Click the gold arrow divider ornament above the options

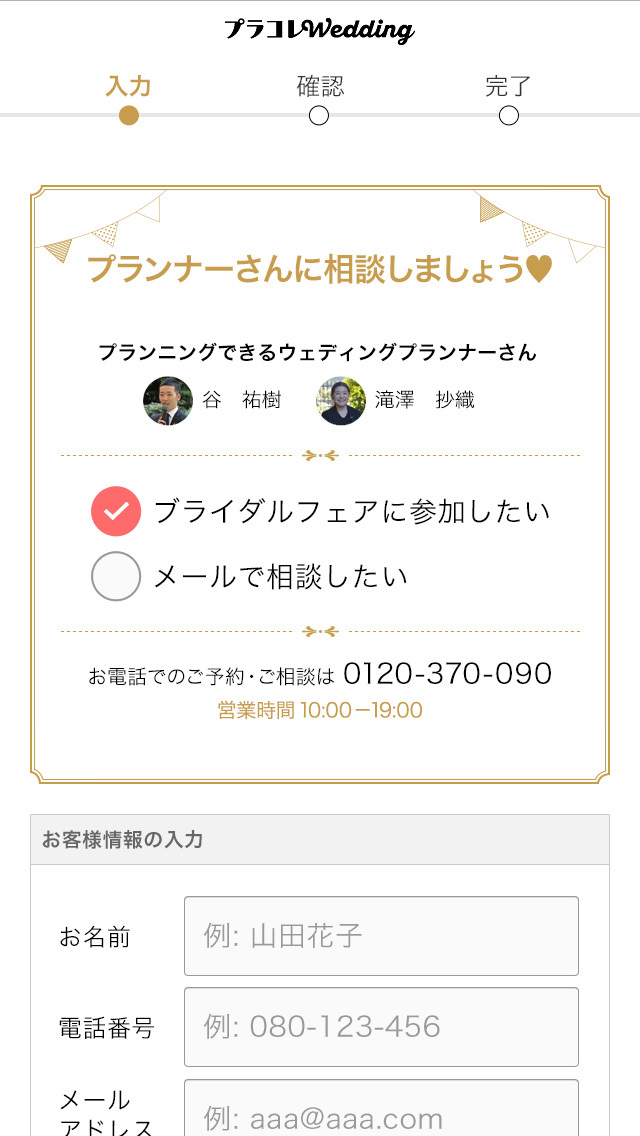tap(320, 456)
